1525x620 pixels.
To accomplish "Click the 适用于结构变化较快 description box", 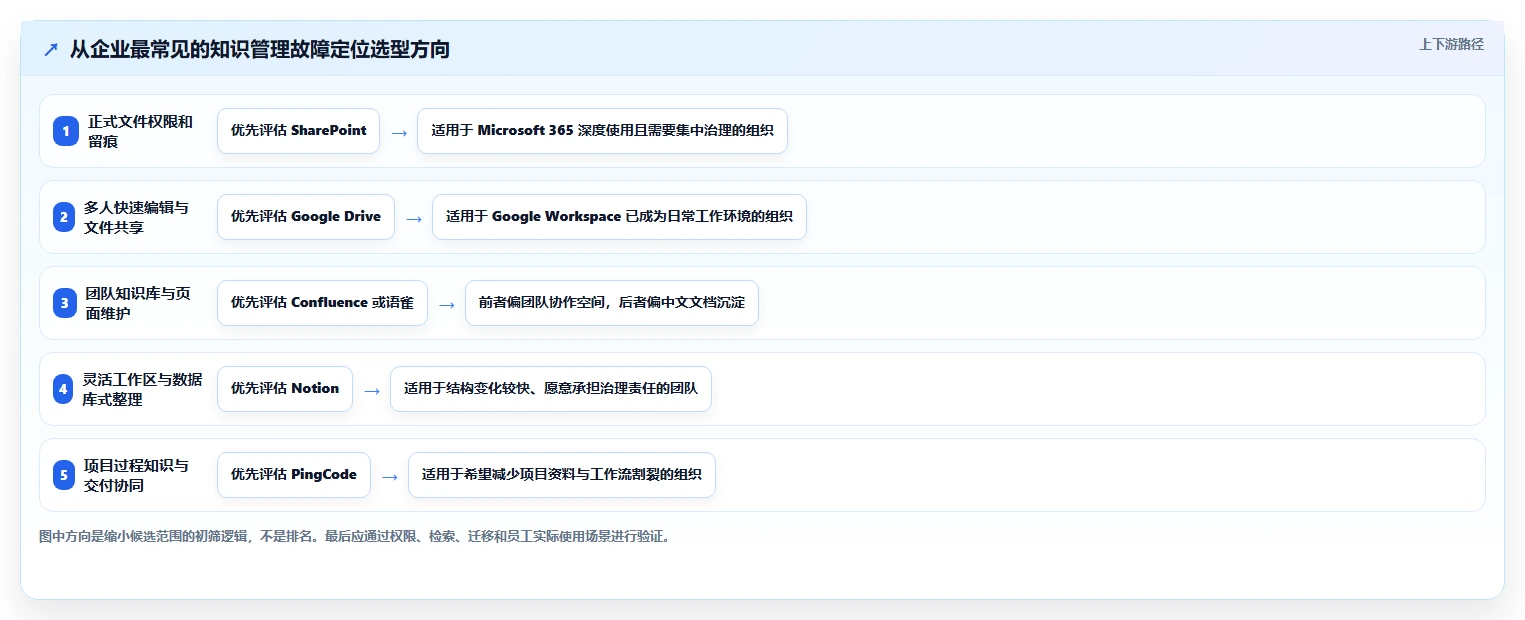I will point(551,389).
